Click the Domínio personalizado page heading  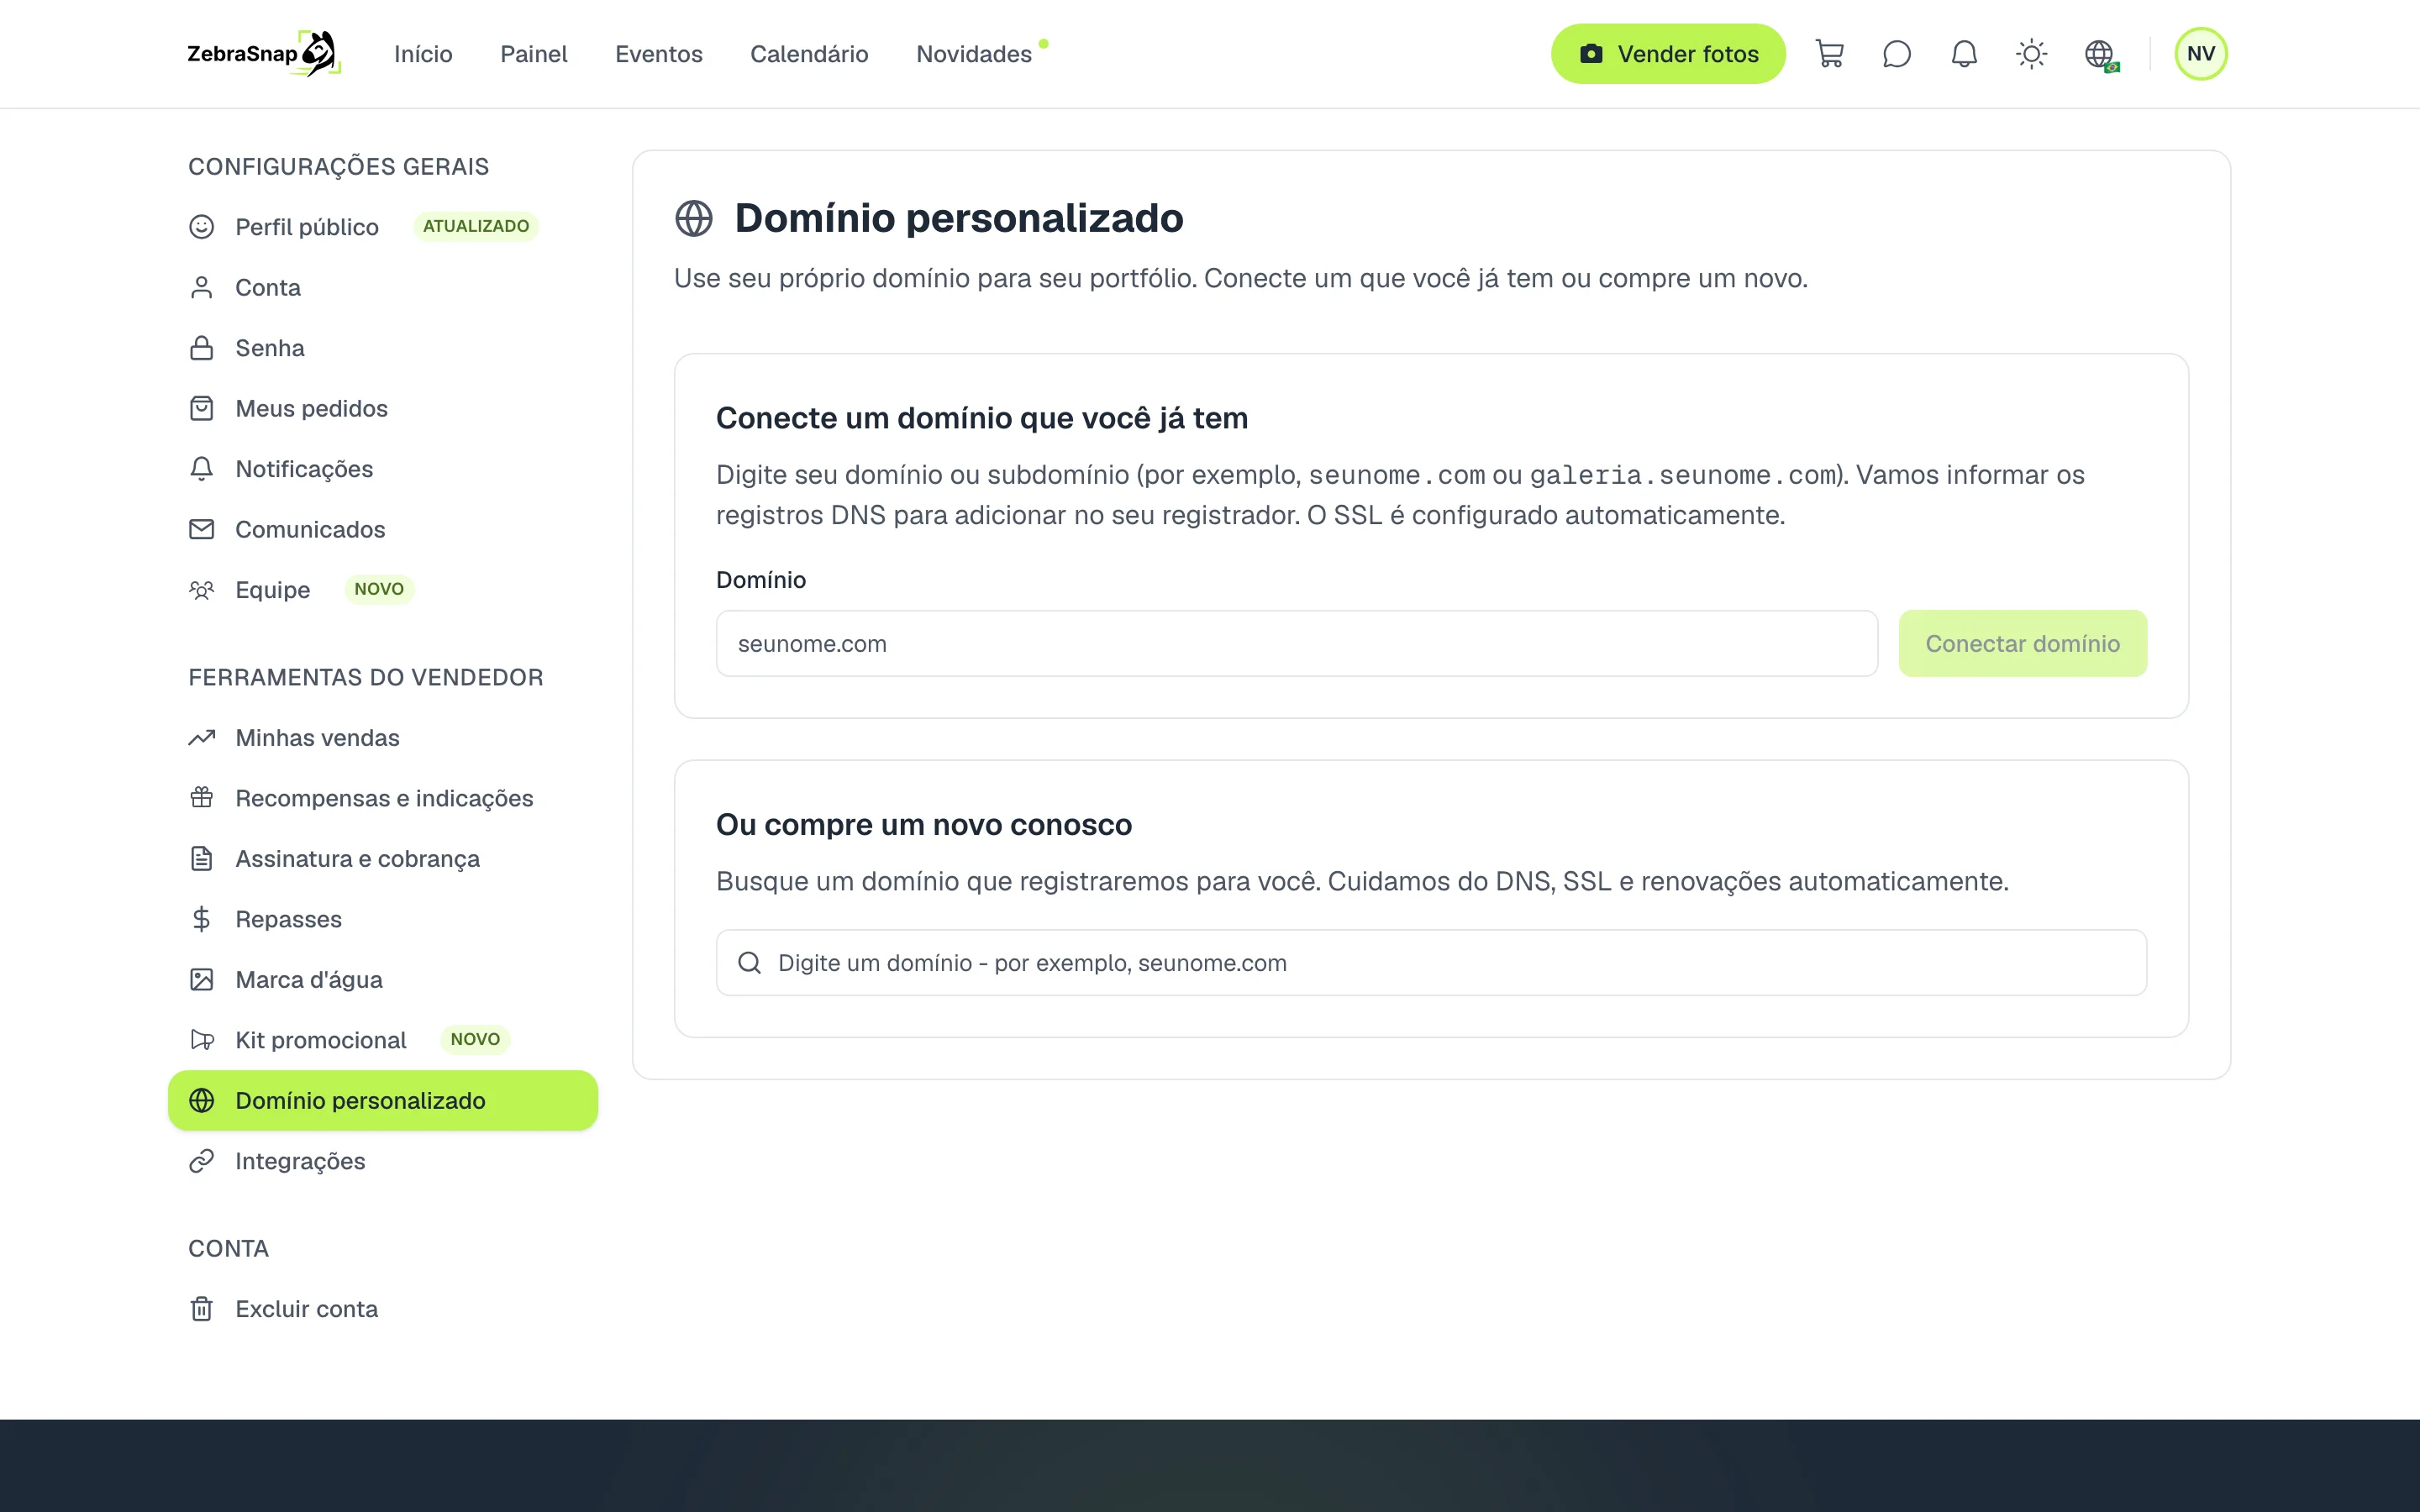tap(959, 218)
